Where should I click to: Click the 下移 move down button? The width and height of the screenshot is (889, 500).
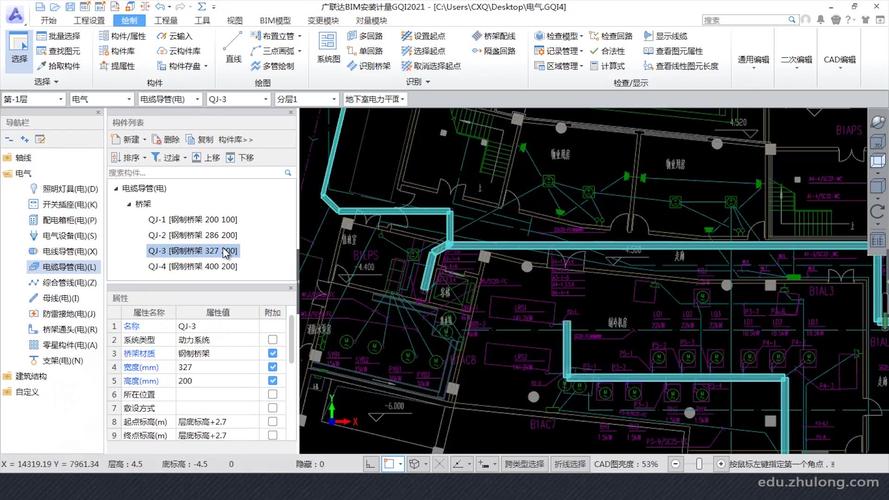(240, 158)
